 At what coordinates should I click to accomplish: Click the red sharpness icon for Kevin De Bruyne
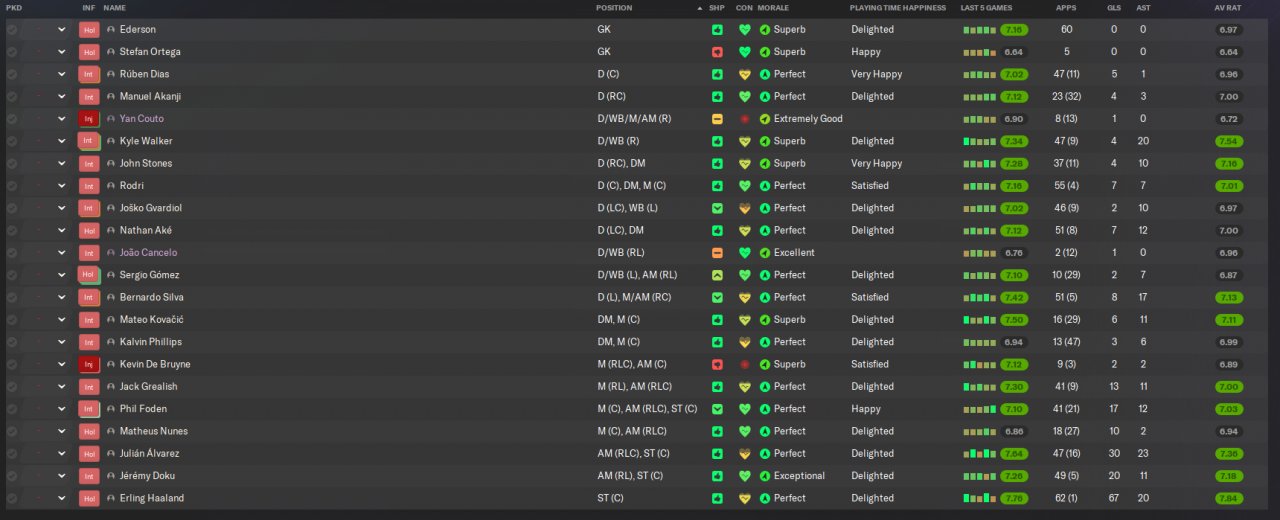coord(717,365)
